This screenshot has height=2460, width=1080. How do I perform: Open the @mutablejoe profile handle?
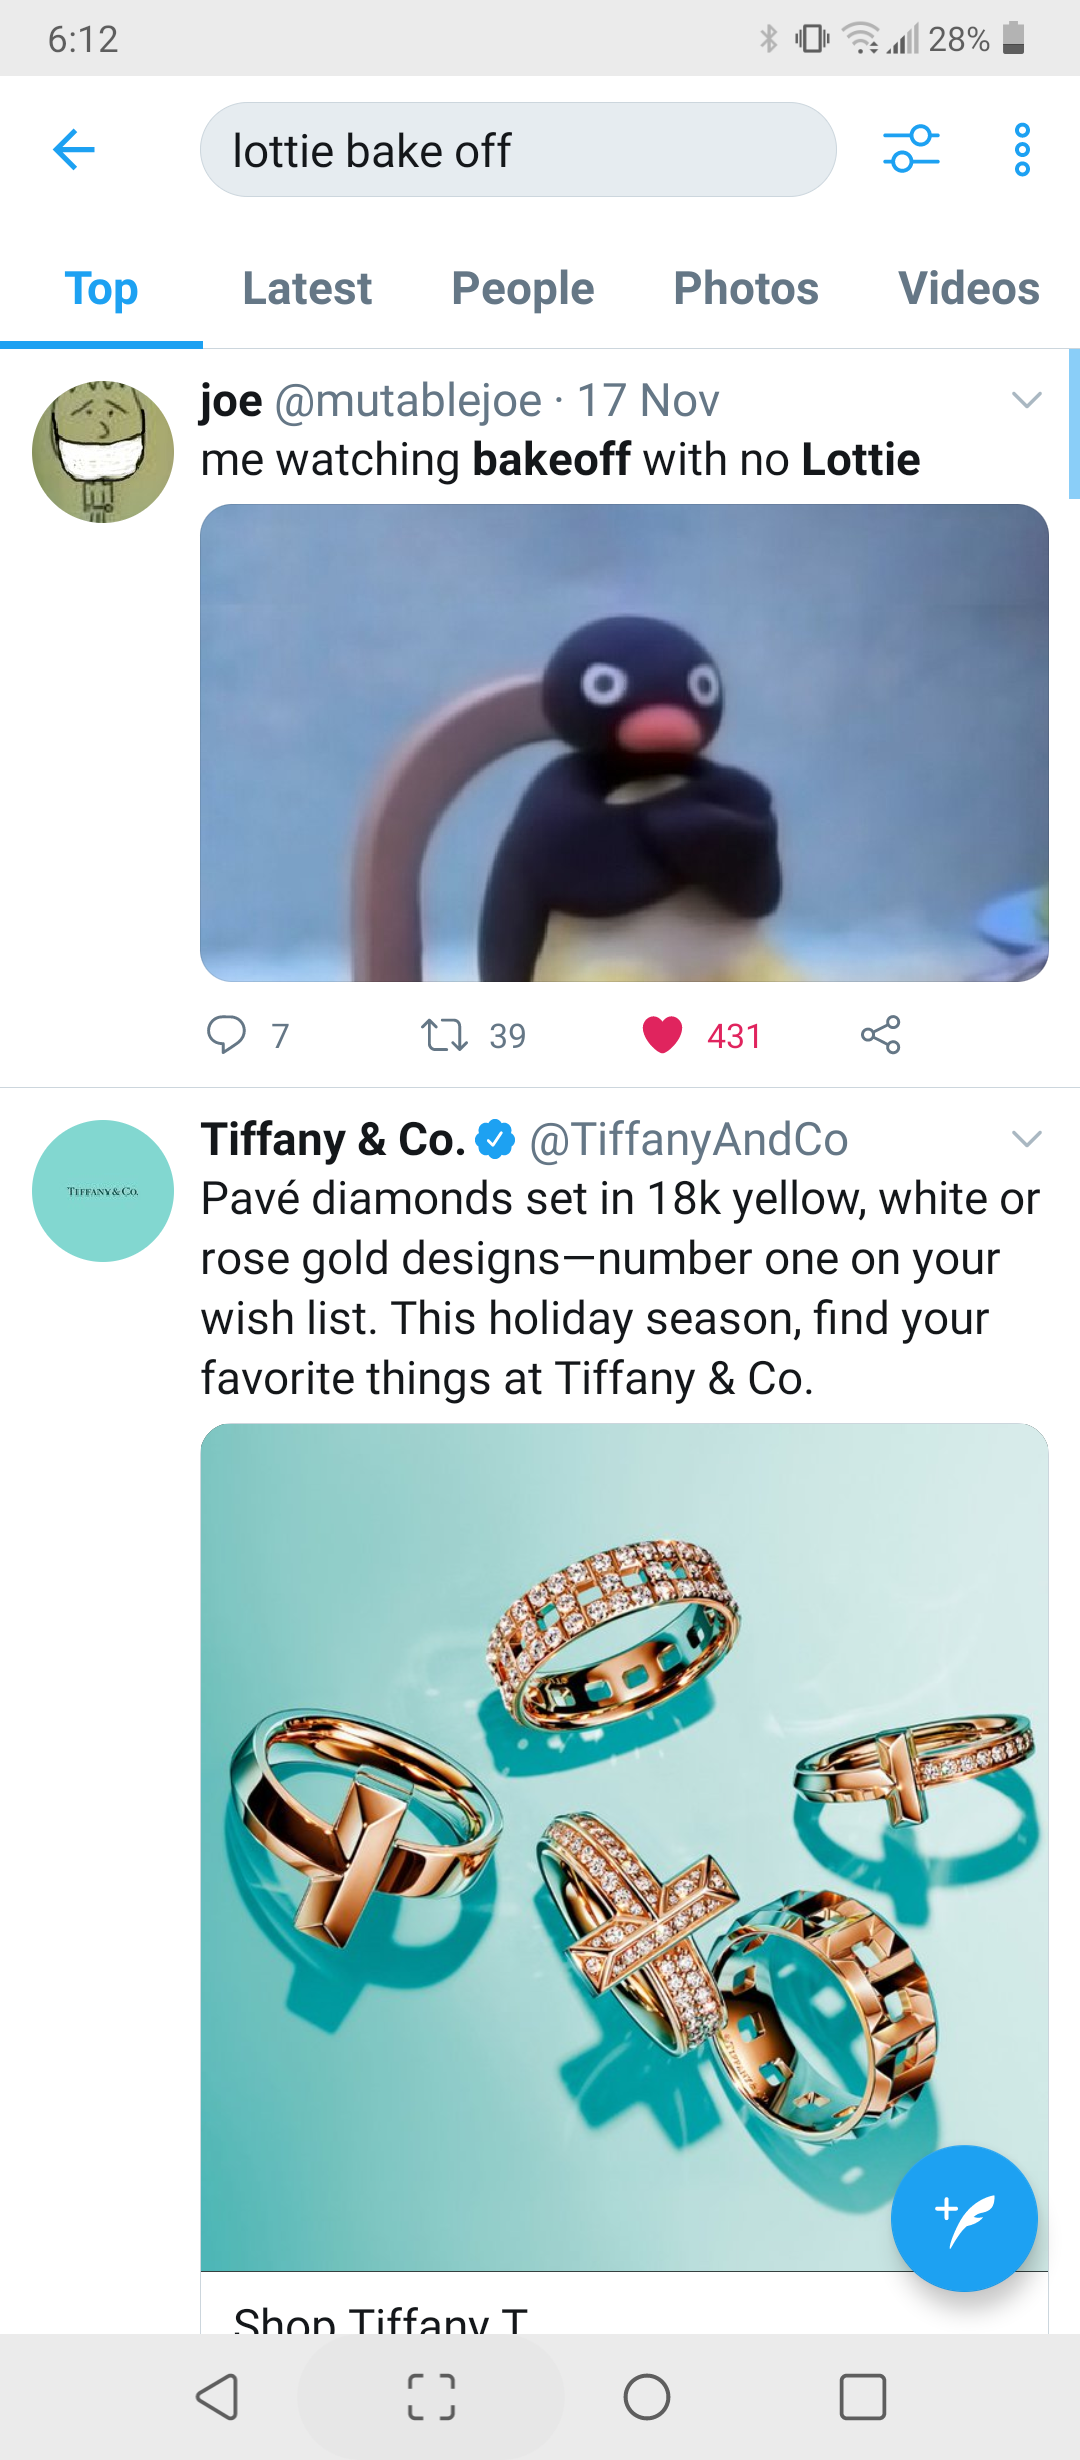(408, 401)
